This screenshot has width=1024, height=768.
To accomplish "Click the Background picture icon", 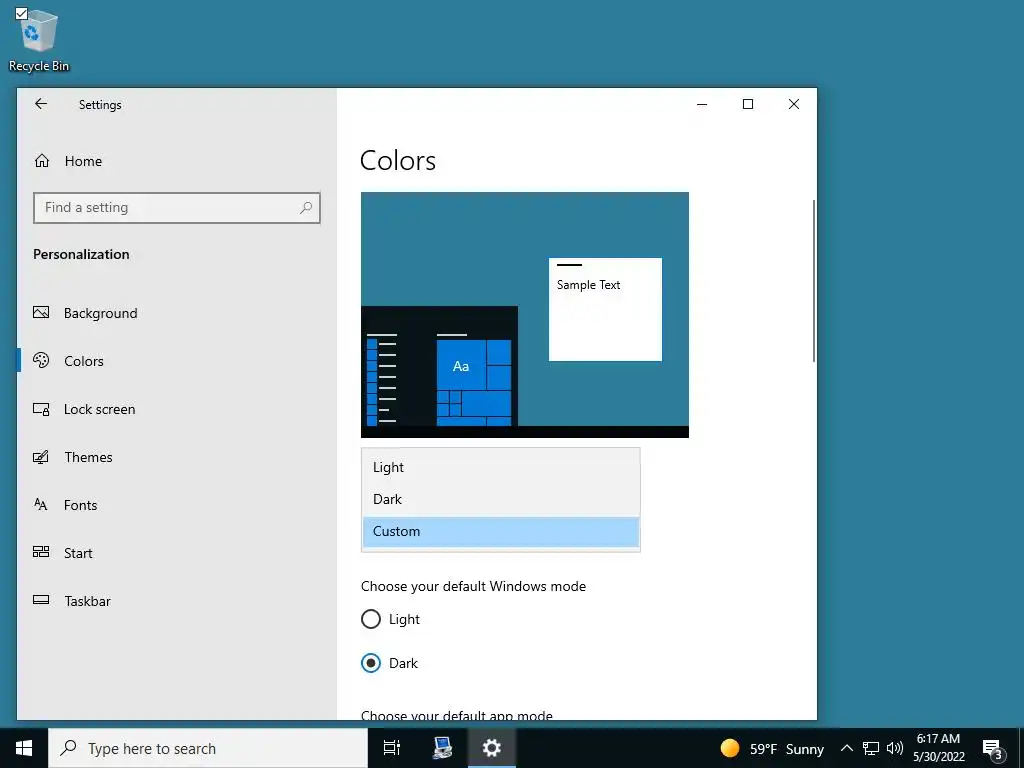I will 41,312.
